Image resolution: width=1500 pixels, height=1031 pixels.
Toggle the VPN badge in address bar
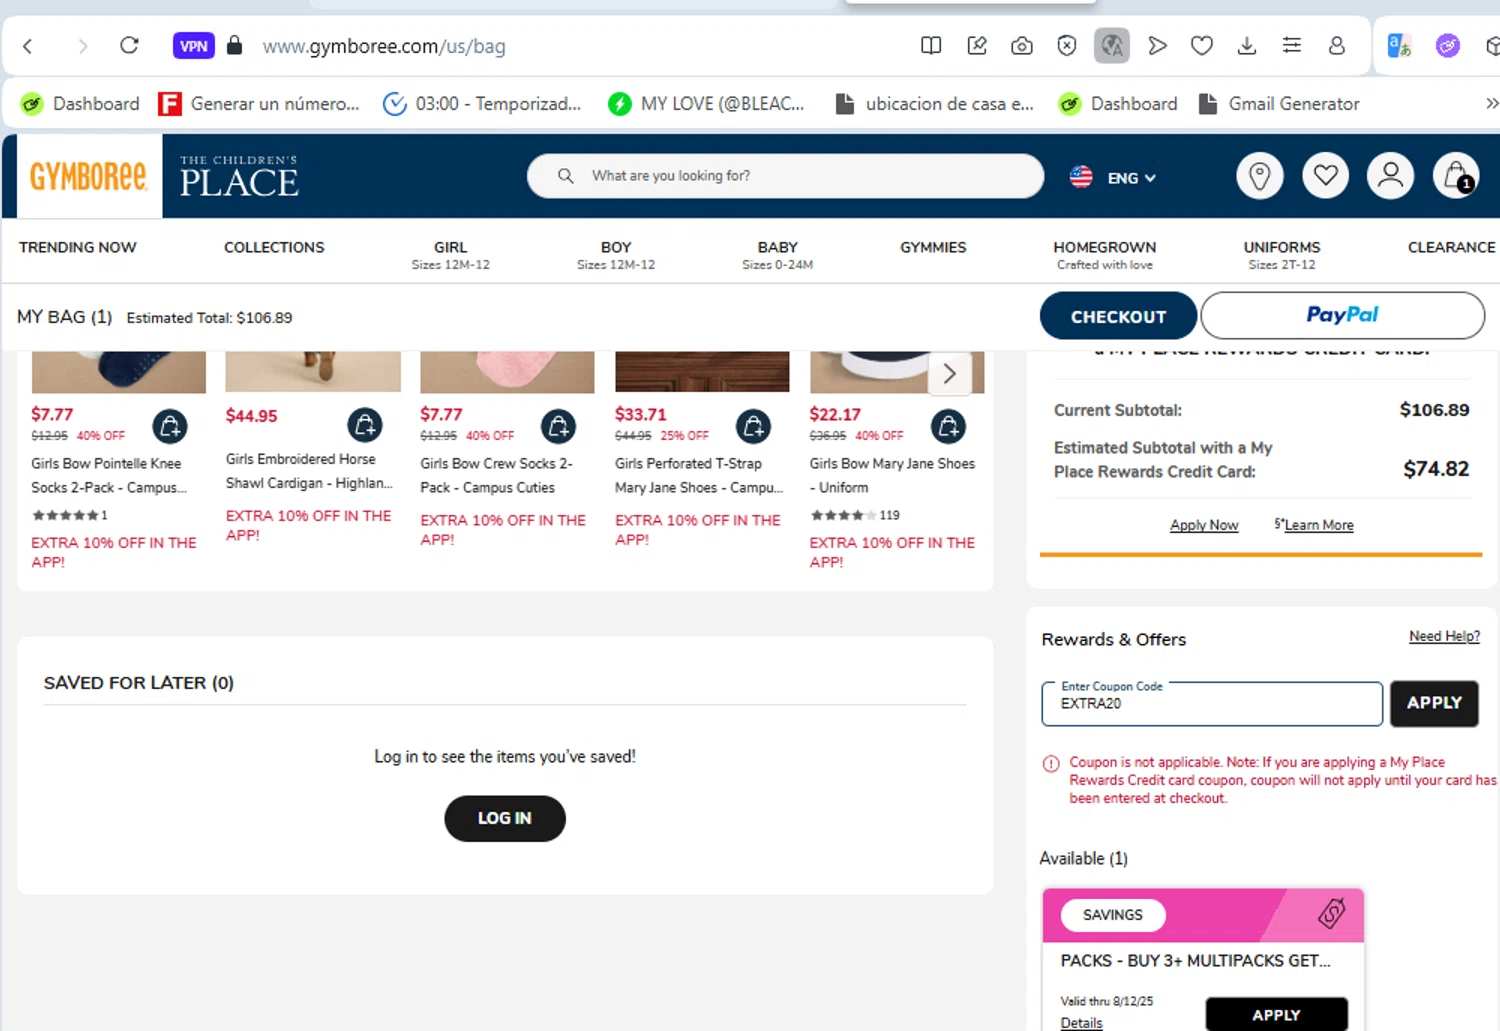coord(193,46)
